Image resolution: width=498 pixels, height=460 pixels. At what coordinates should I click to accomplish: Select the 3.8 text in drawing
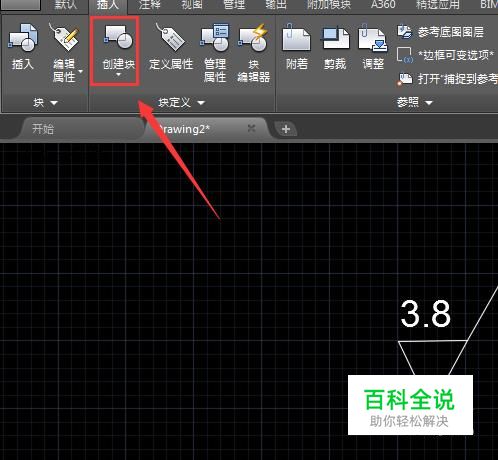[426, 314]
